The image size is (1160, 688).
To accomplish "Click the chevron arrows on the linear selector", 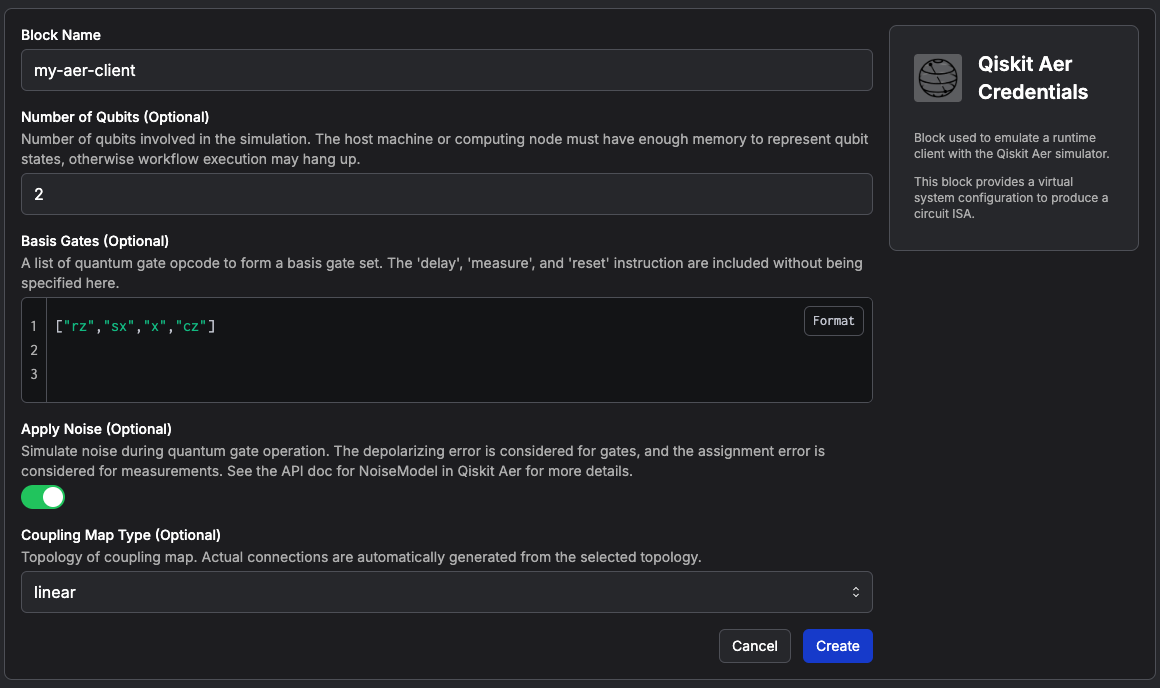I will (855, 592).
